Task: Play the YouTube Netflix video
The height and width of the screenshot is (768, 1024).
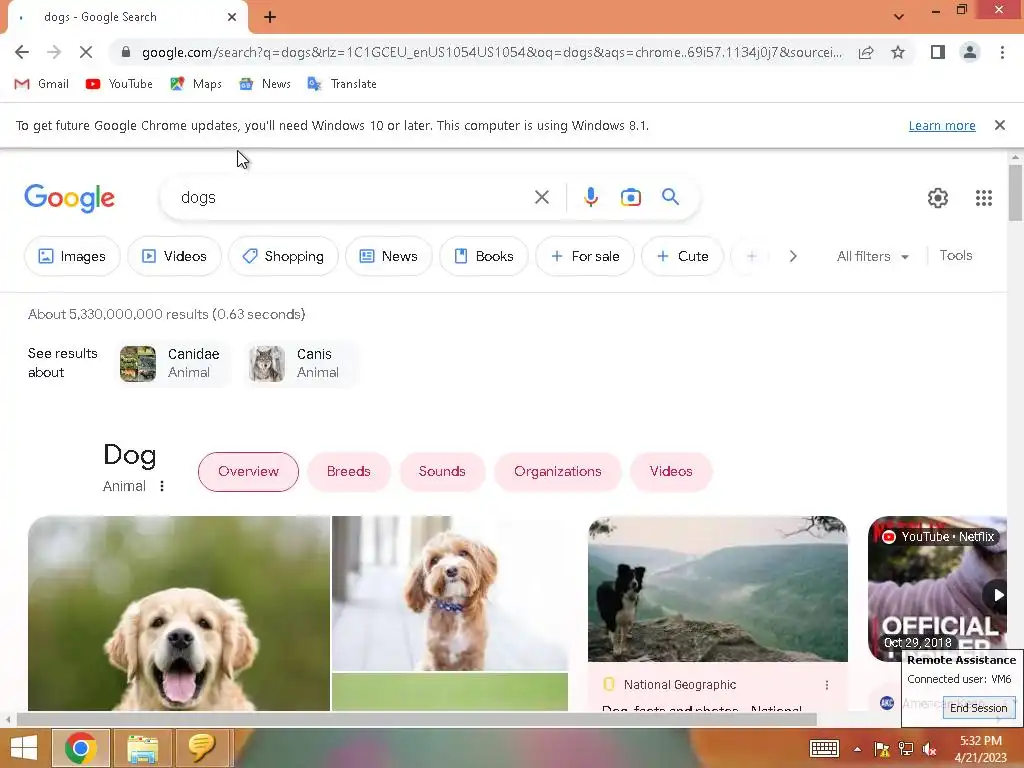Action: (x=997, y=595)
